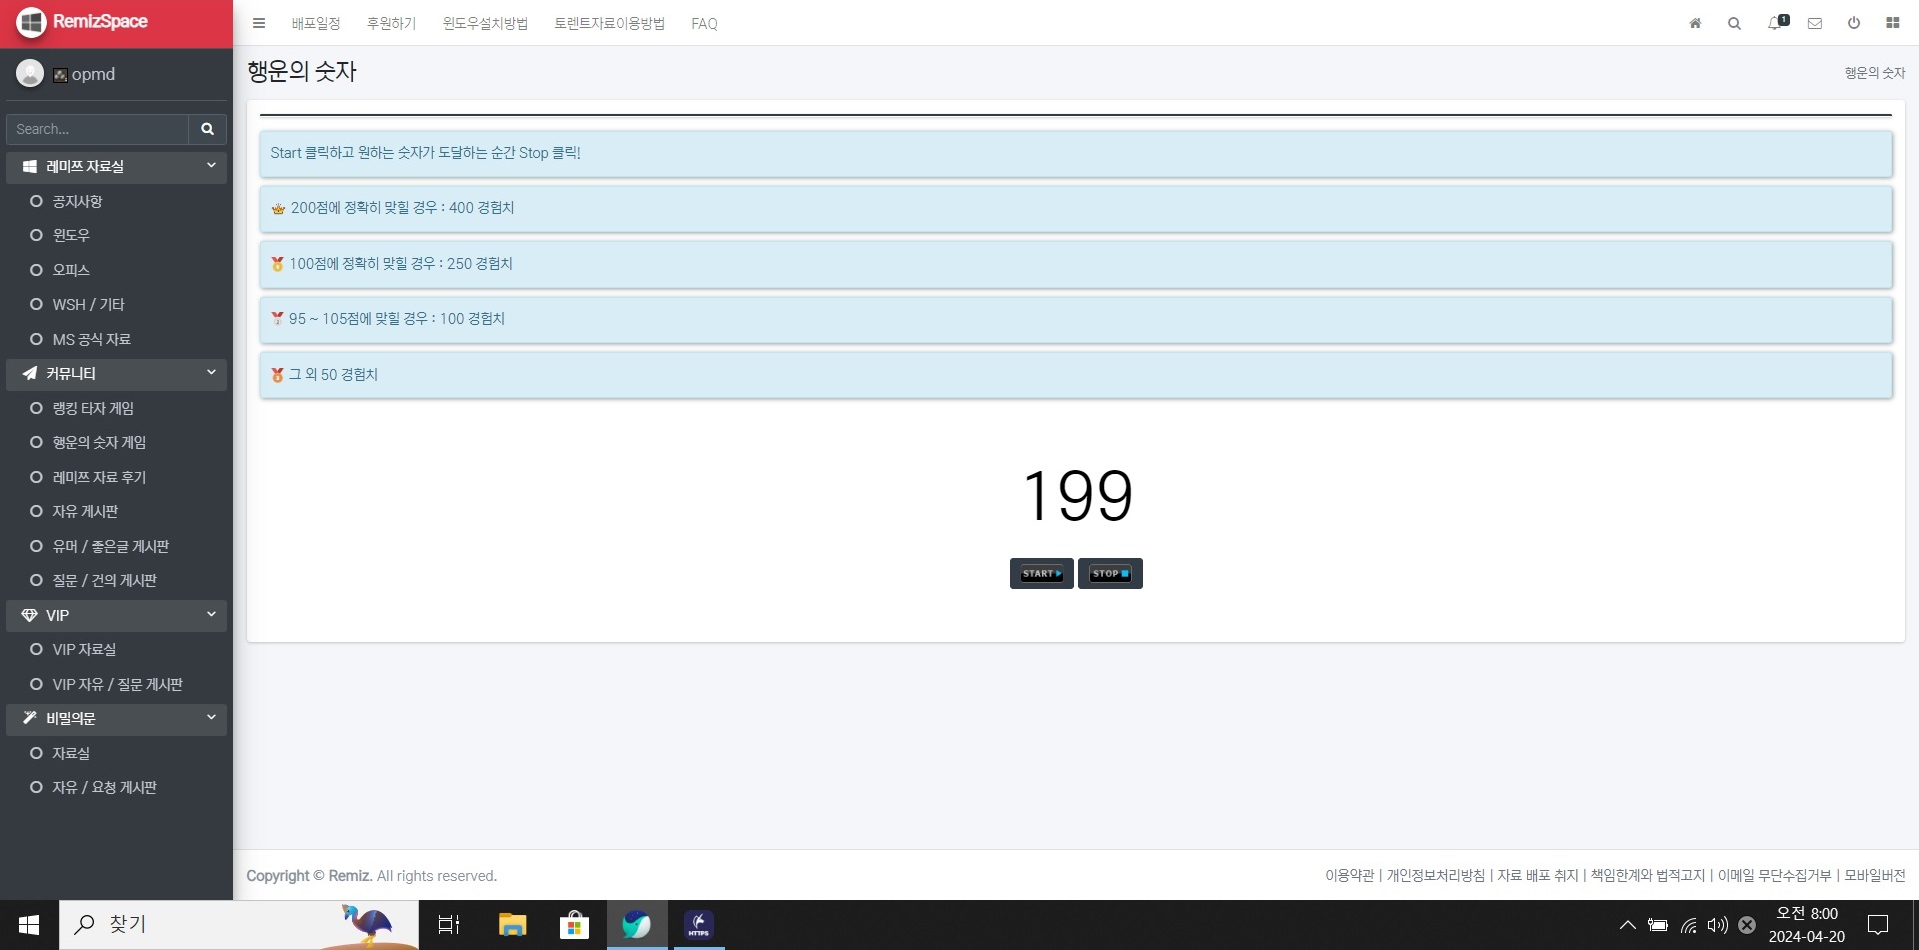Open the home icon in top bar

tap(1695, 23)
